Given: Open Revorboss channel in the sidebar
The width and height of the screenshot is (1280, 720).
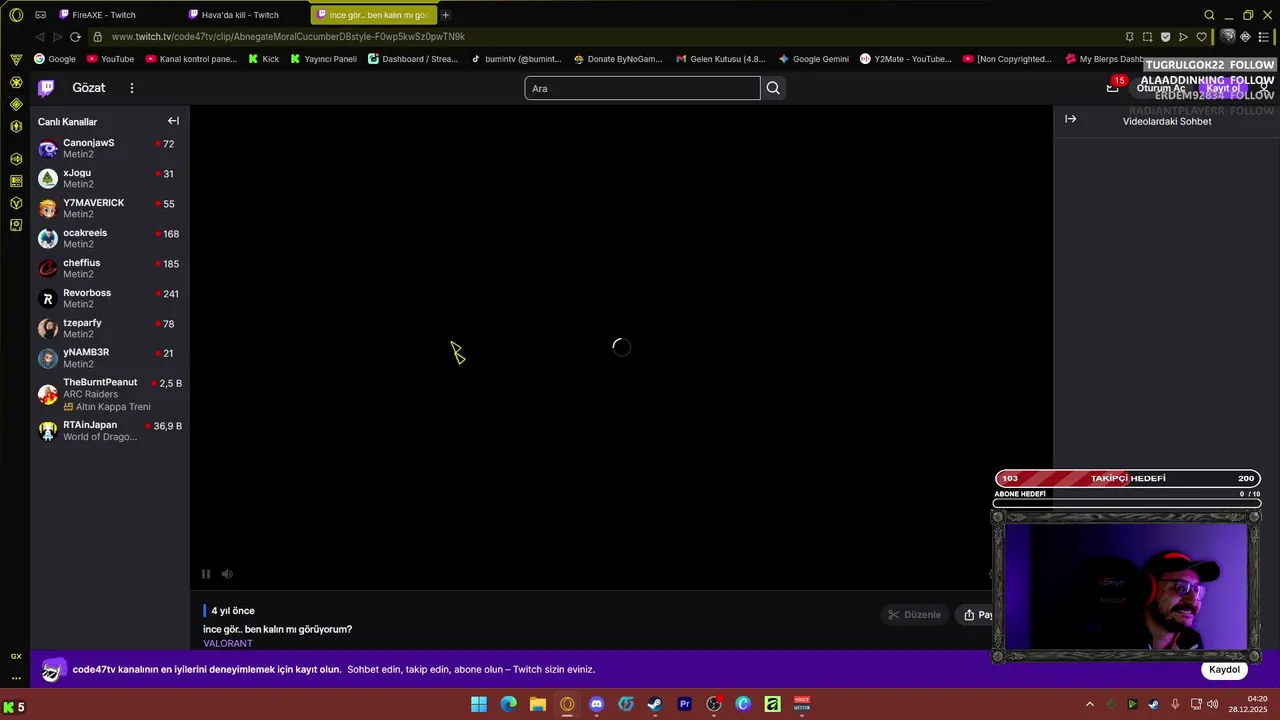Looking at the screenshot, I should [110, 299].
